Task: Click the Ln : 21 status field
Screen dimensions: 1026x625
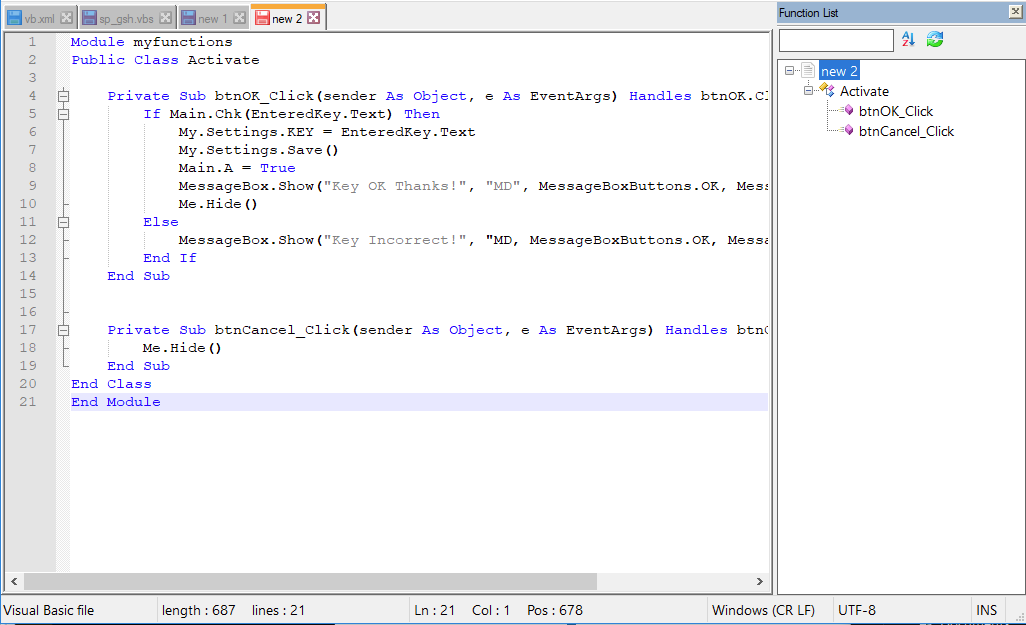Action: [x=434, y=610]
